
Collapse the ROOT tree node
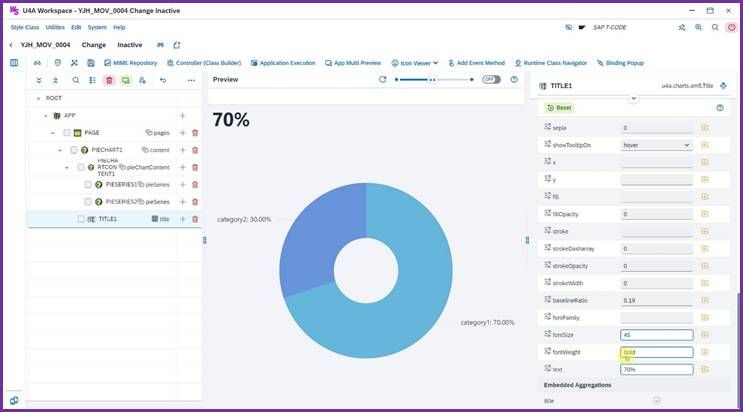tap(38, 98)
